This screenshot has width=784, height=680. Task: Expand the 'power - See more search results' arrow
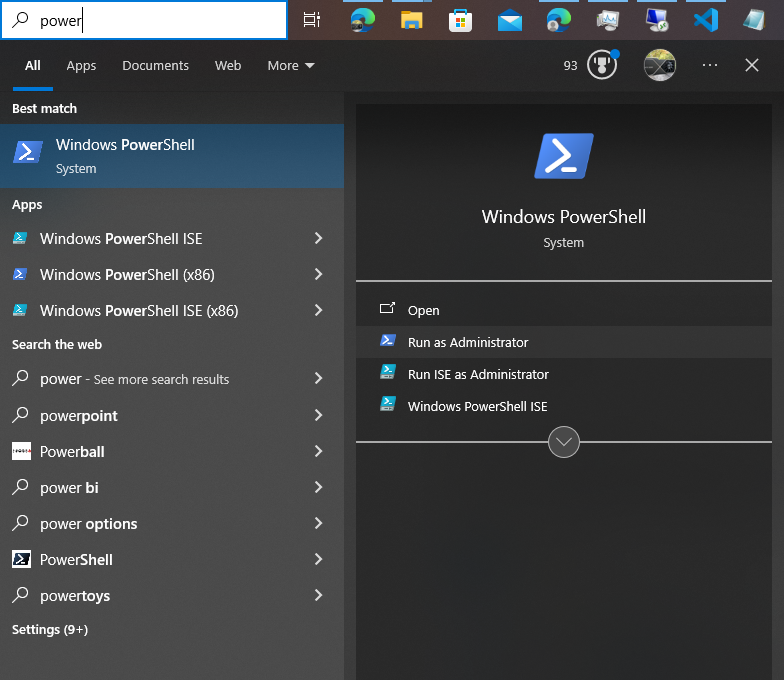(318, 378)
